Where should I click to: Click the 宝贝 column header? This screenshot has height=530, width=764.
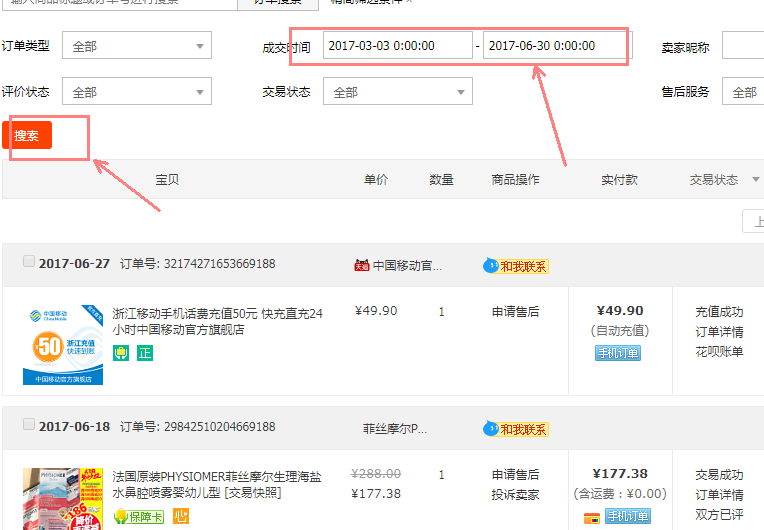167,180
